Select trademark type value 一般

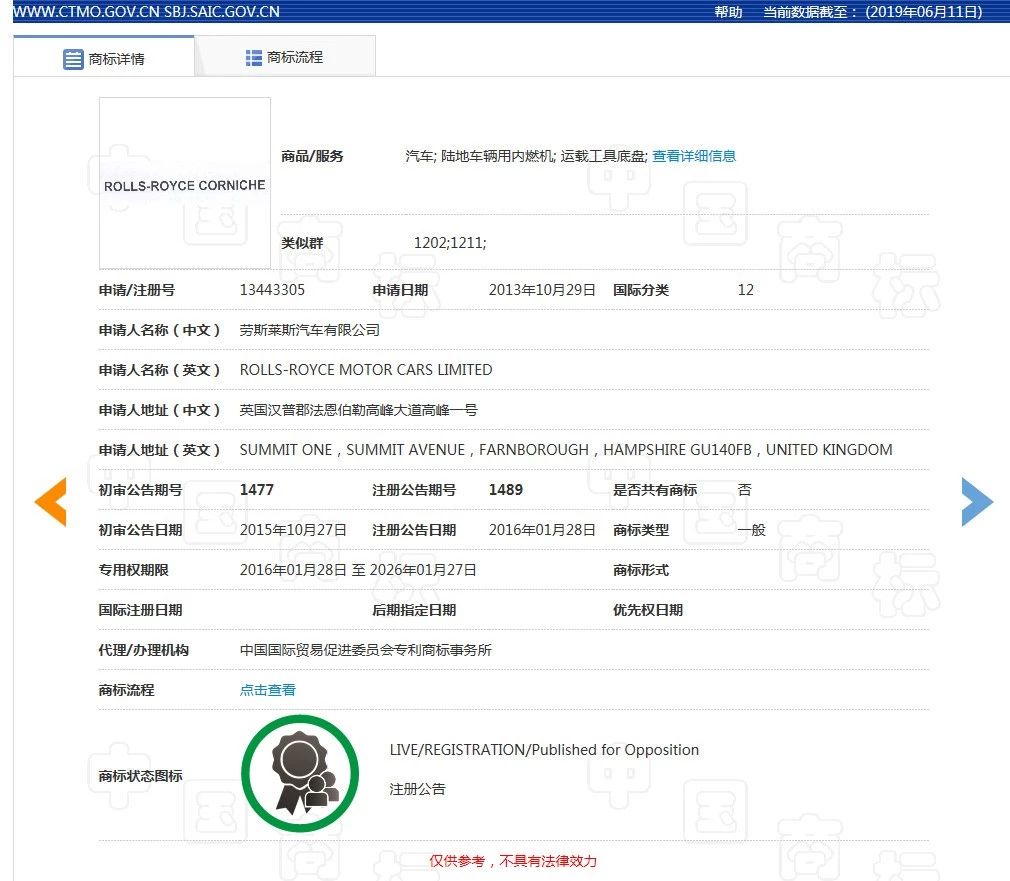pyautogui.click(x=751, y=529)
